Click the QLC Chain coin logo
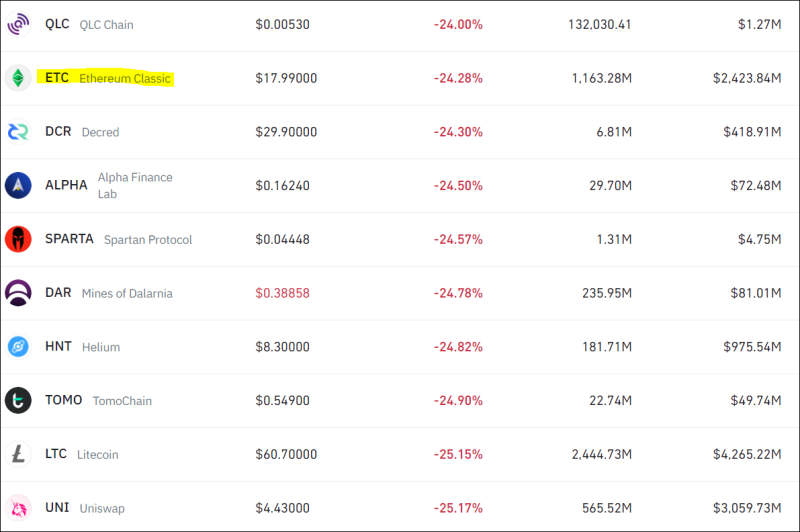 tap(18, 24)
